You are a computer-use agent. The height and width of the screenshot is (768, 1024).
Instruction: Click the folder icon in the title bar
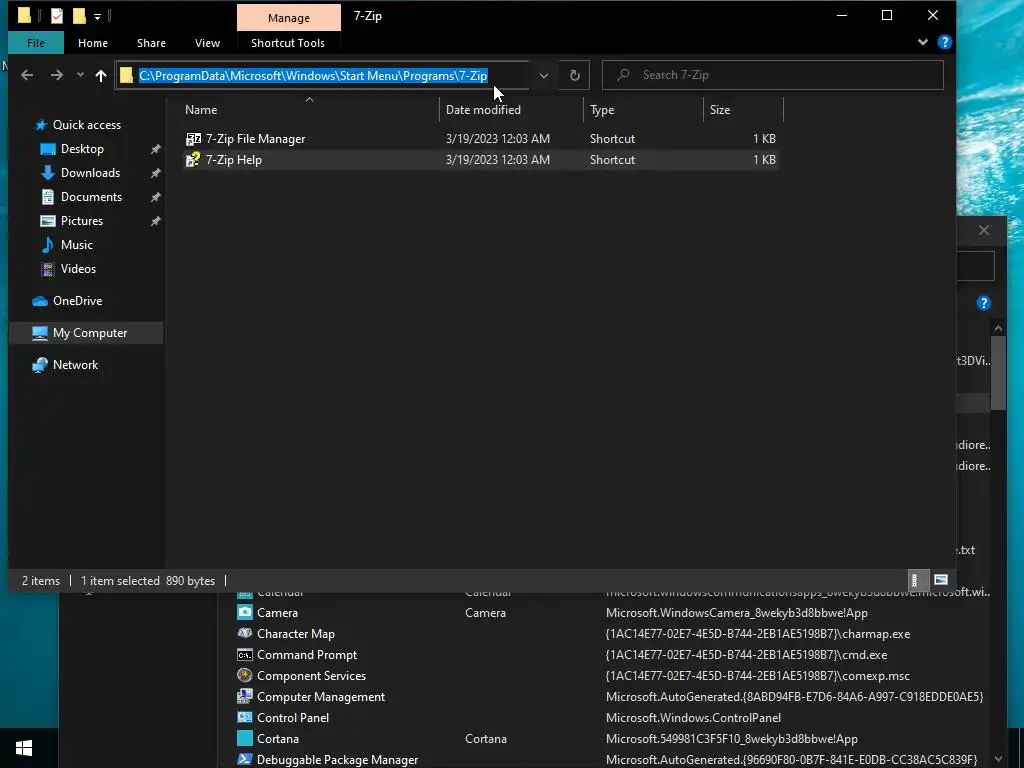[24, 15]
